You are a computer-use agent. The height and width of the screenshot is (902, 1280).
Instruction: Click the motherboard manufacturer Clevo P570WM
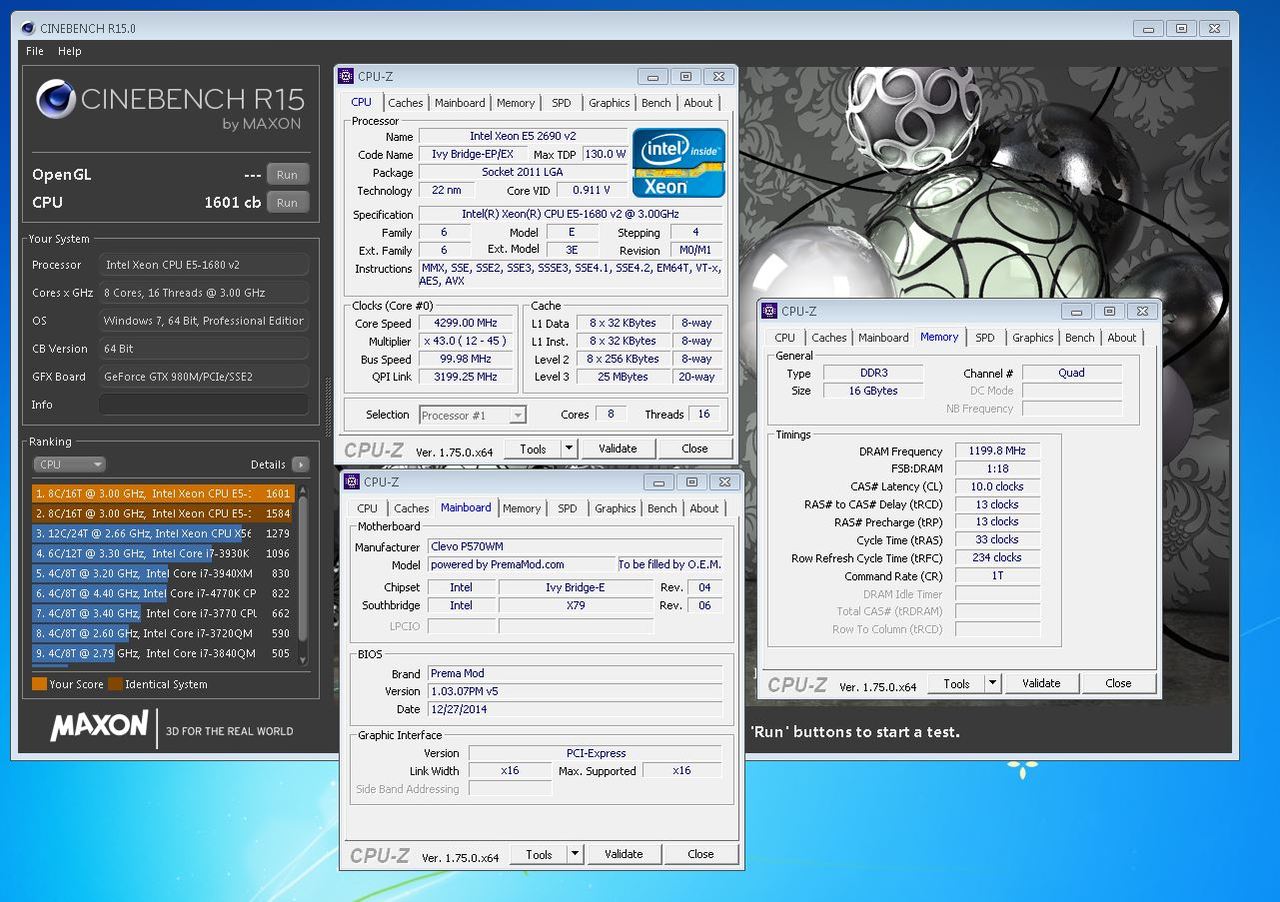(575, 547)
